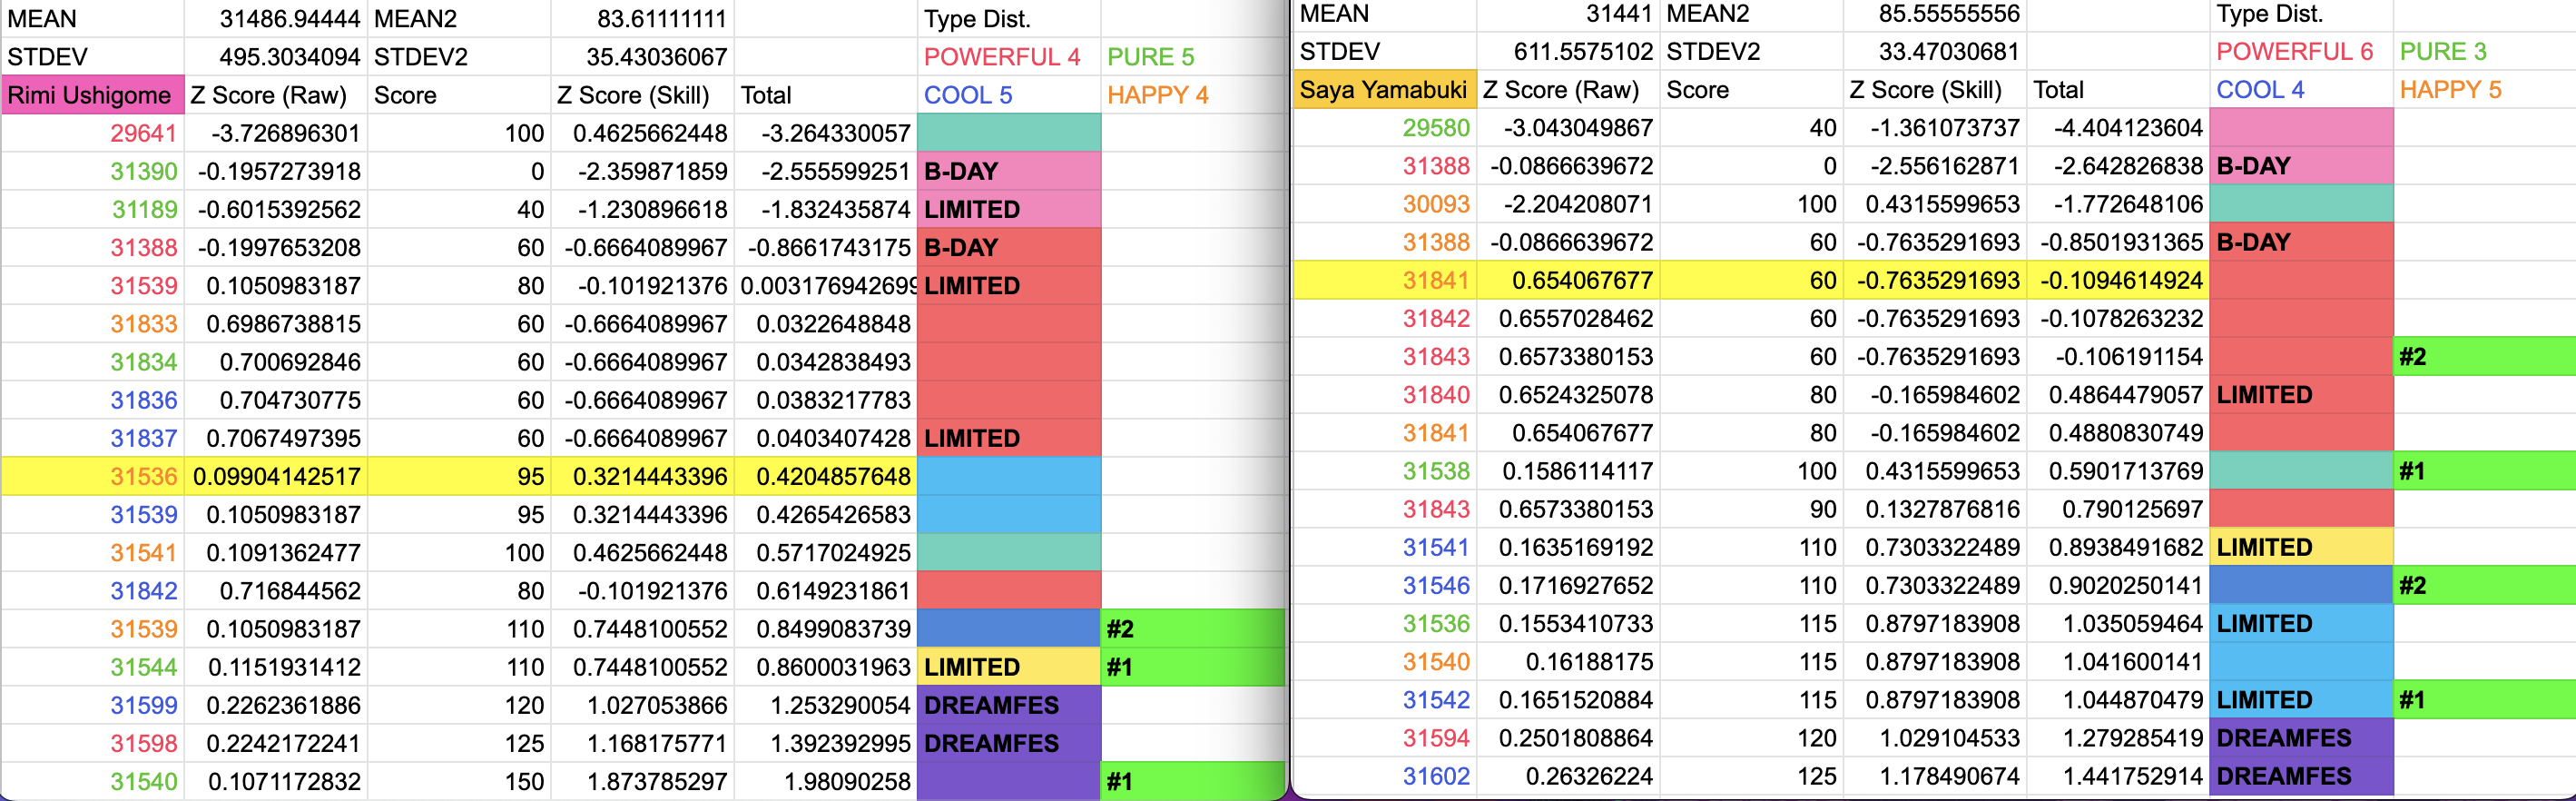This screenshot has width=2576, height=801.
Task: Select the highlighted Z score 0.654067677
Action: (x=1568, y=281)
